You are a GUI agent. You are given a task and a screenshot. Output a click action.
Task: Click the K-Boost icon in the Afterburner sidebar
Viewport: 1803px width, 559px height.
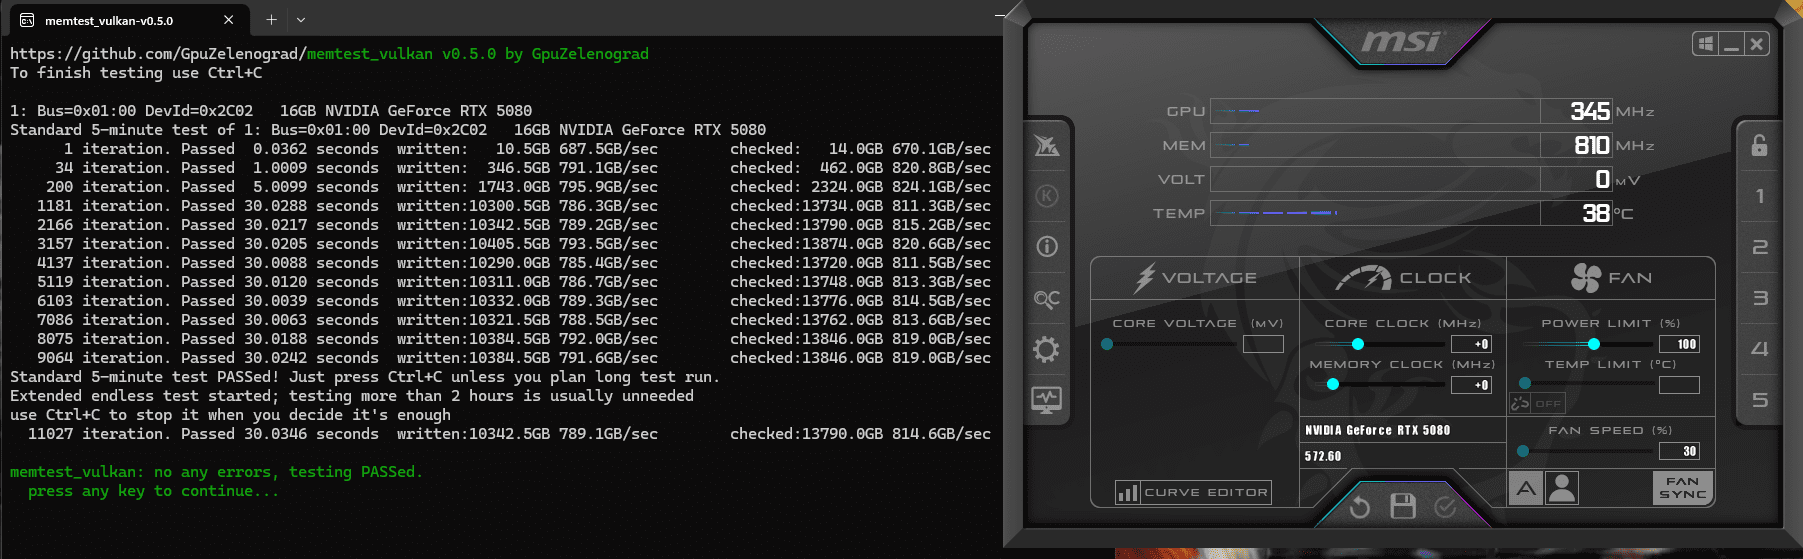[x=1046, y=196]
